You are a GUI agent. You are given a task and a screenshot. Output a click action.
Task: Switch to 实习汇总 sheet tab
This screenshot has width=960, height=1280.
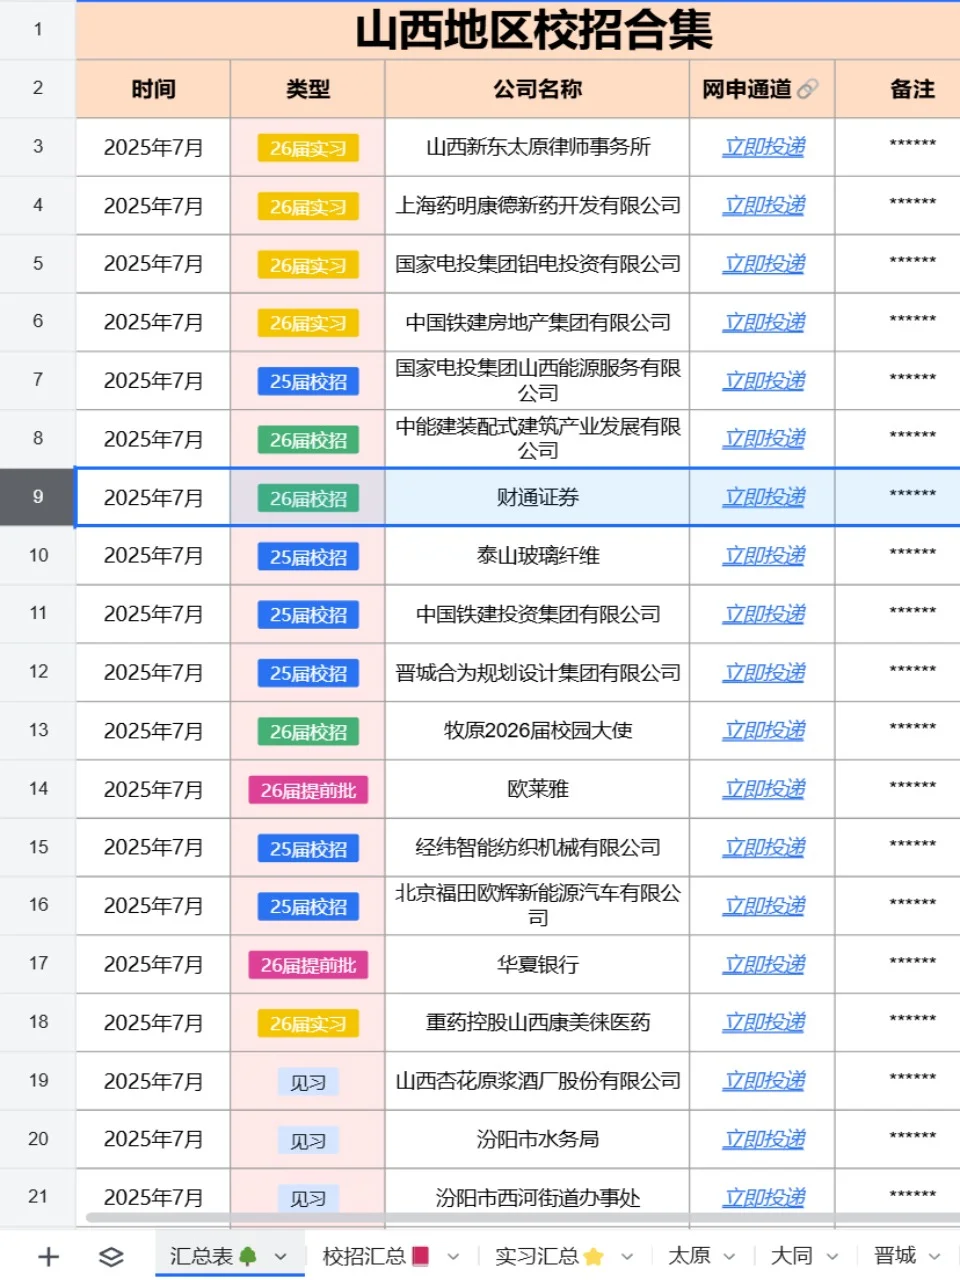point(549,1256)
